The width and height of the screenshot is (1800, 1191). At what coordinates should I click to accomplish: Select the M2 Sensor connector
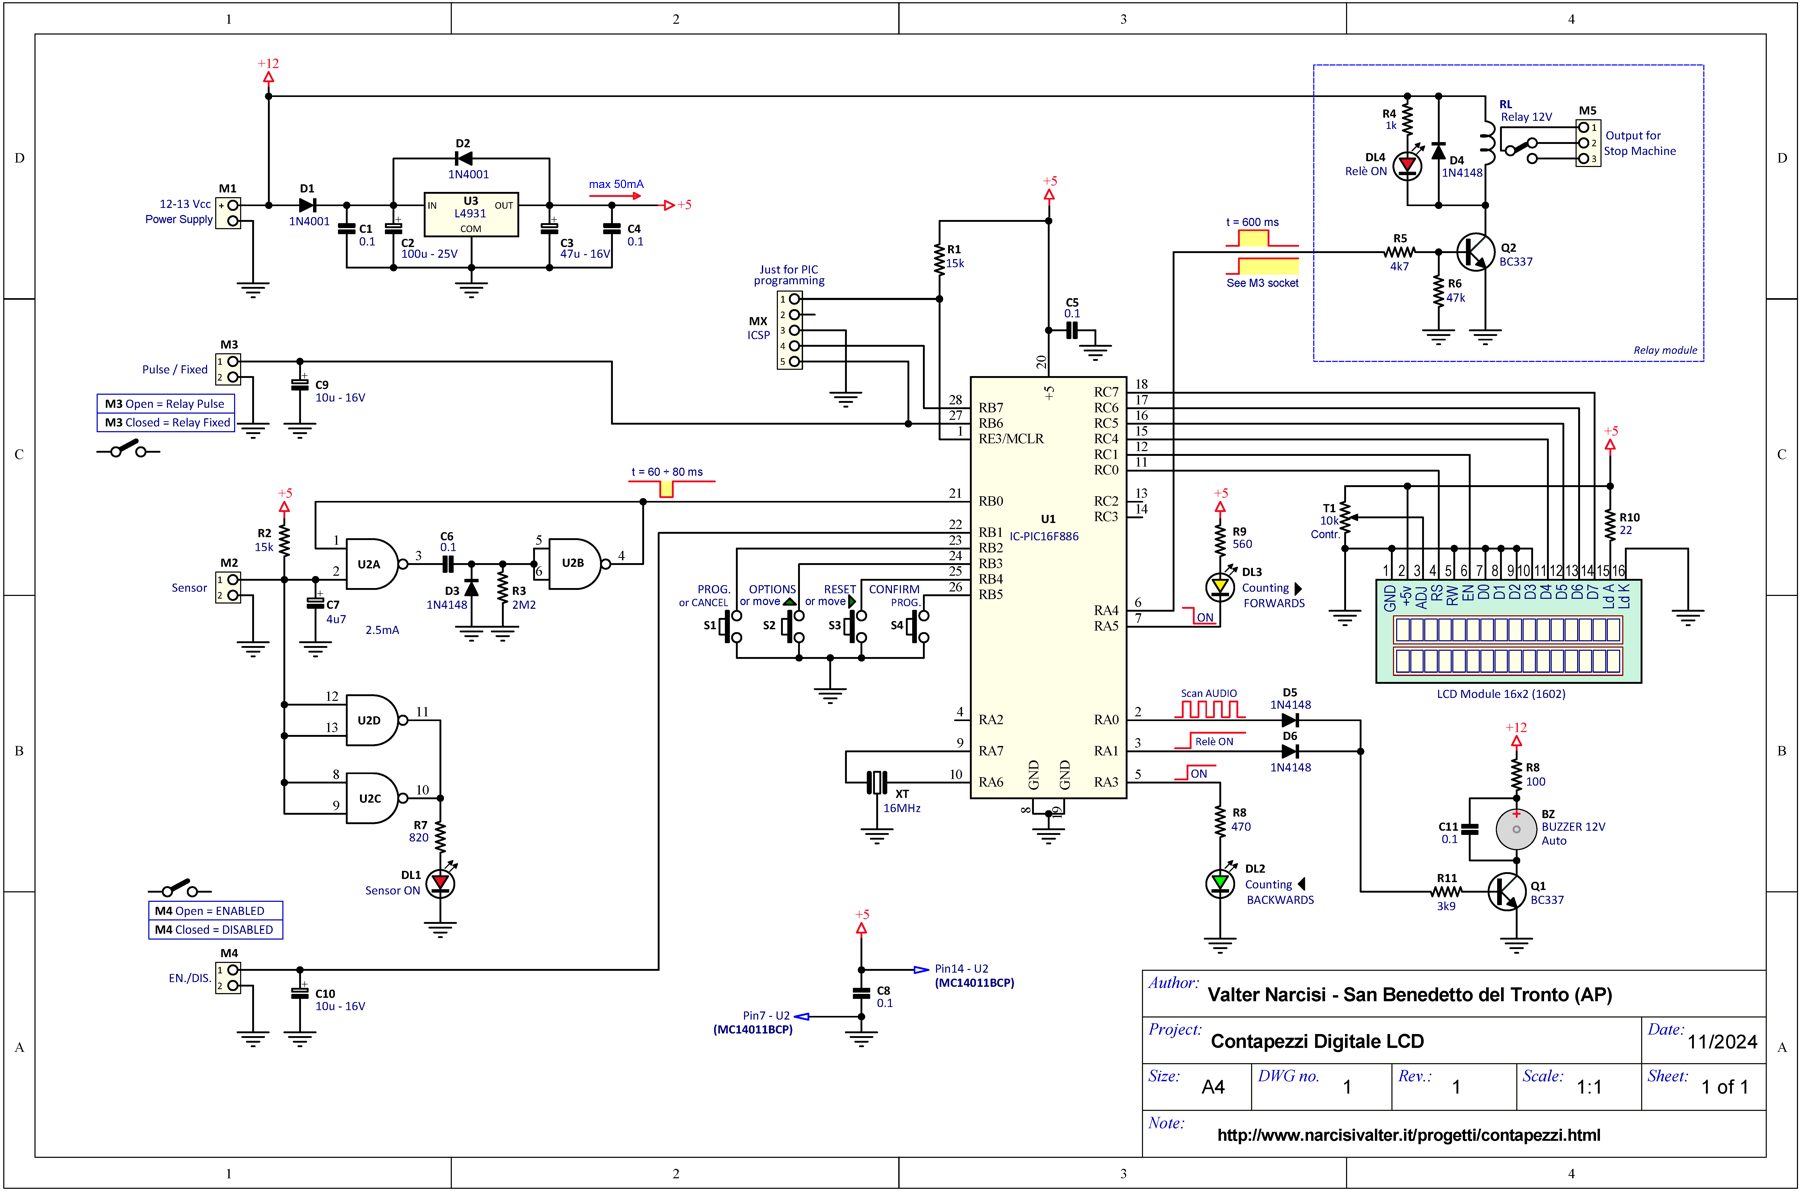[228, 587]
